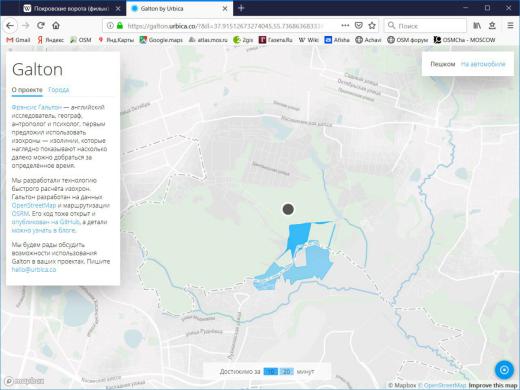Click the dark origin marker on map
The image size is (520, 390).
tap(288, 209)
